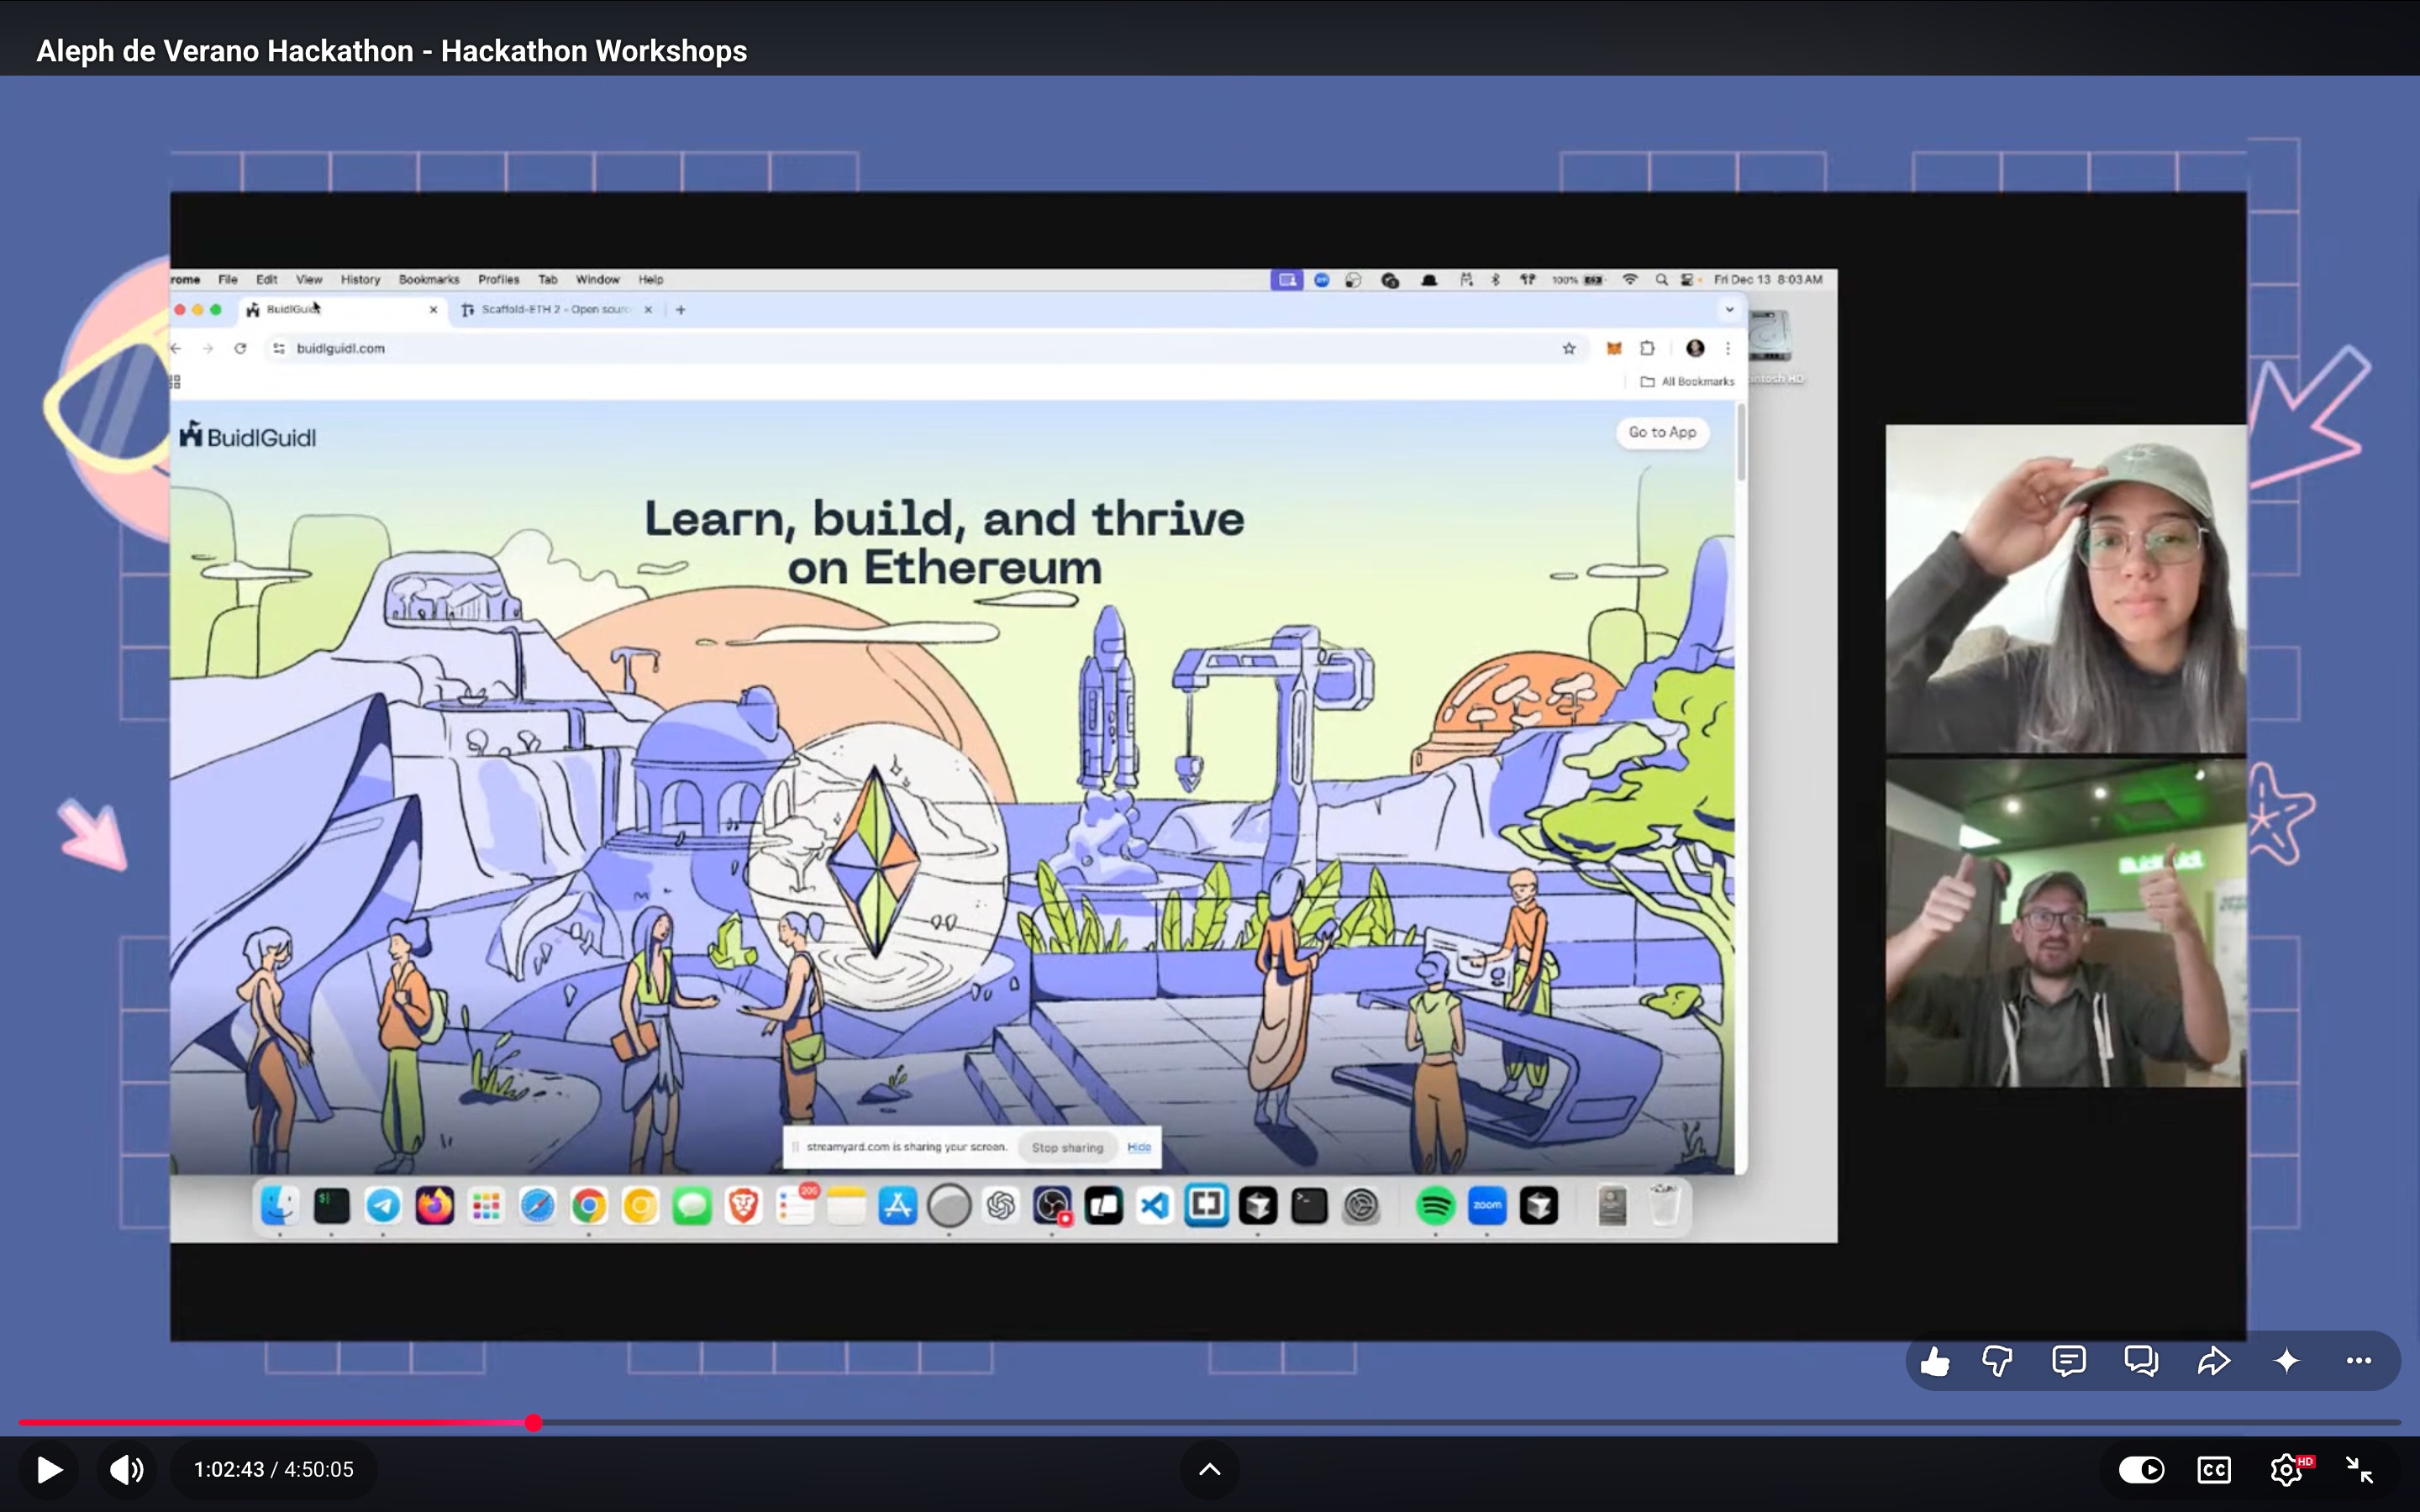Open the Chrome profile avatar
Image resolution: width=2420 pixels, height=1512 pixels.
(x=1695, y=348)
